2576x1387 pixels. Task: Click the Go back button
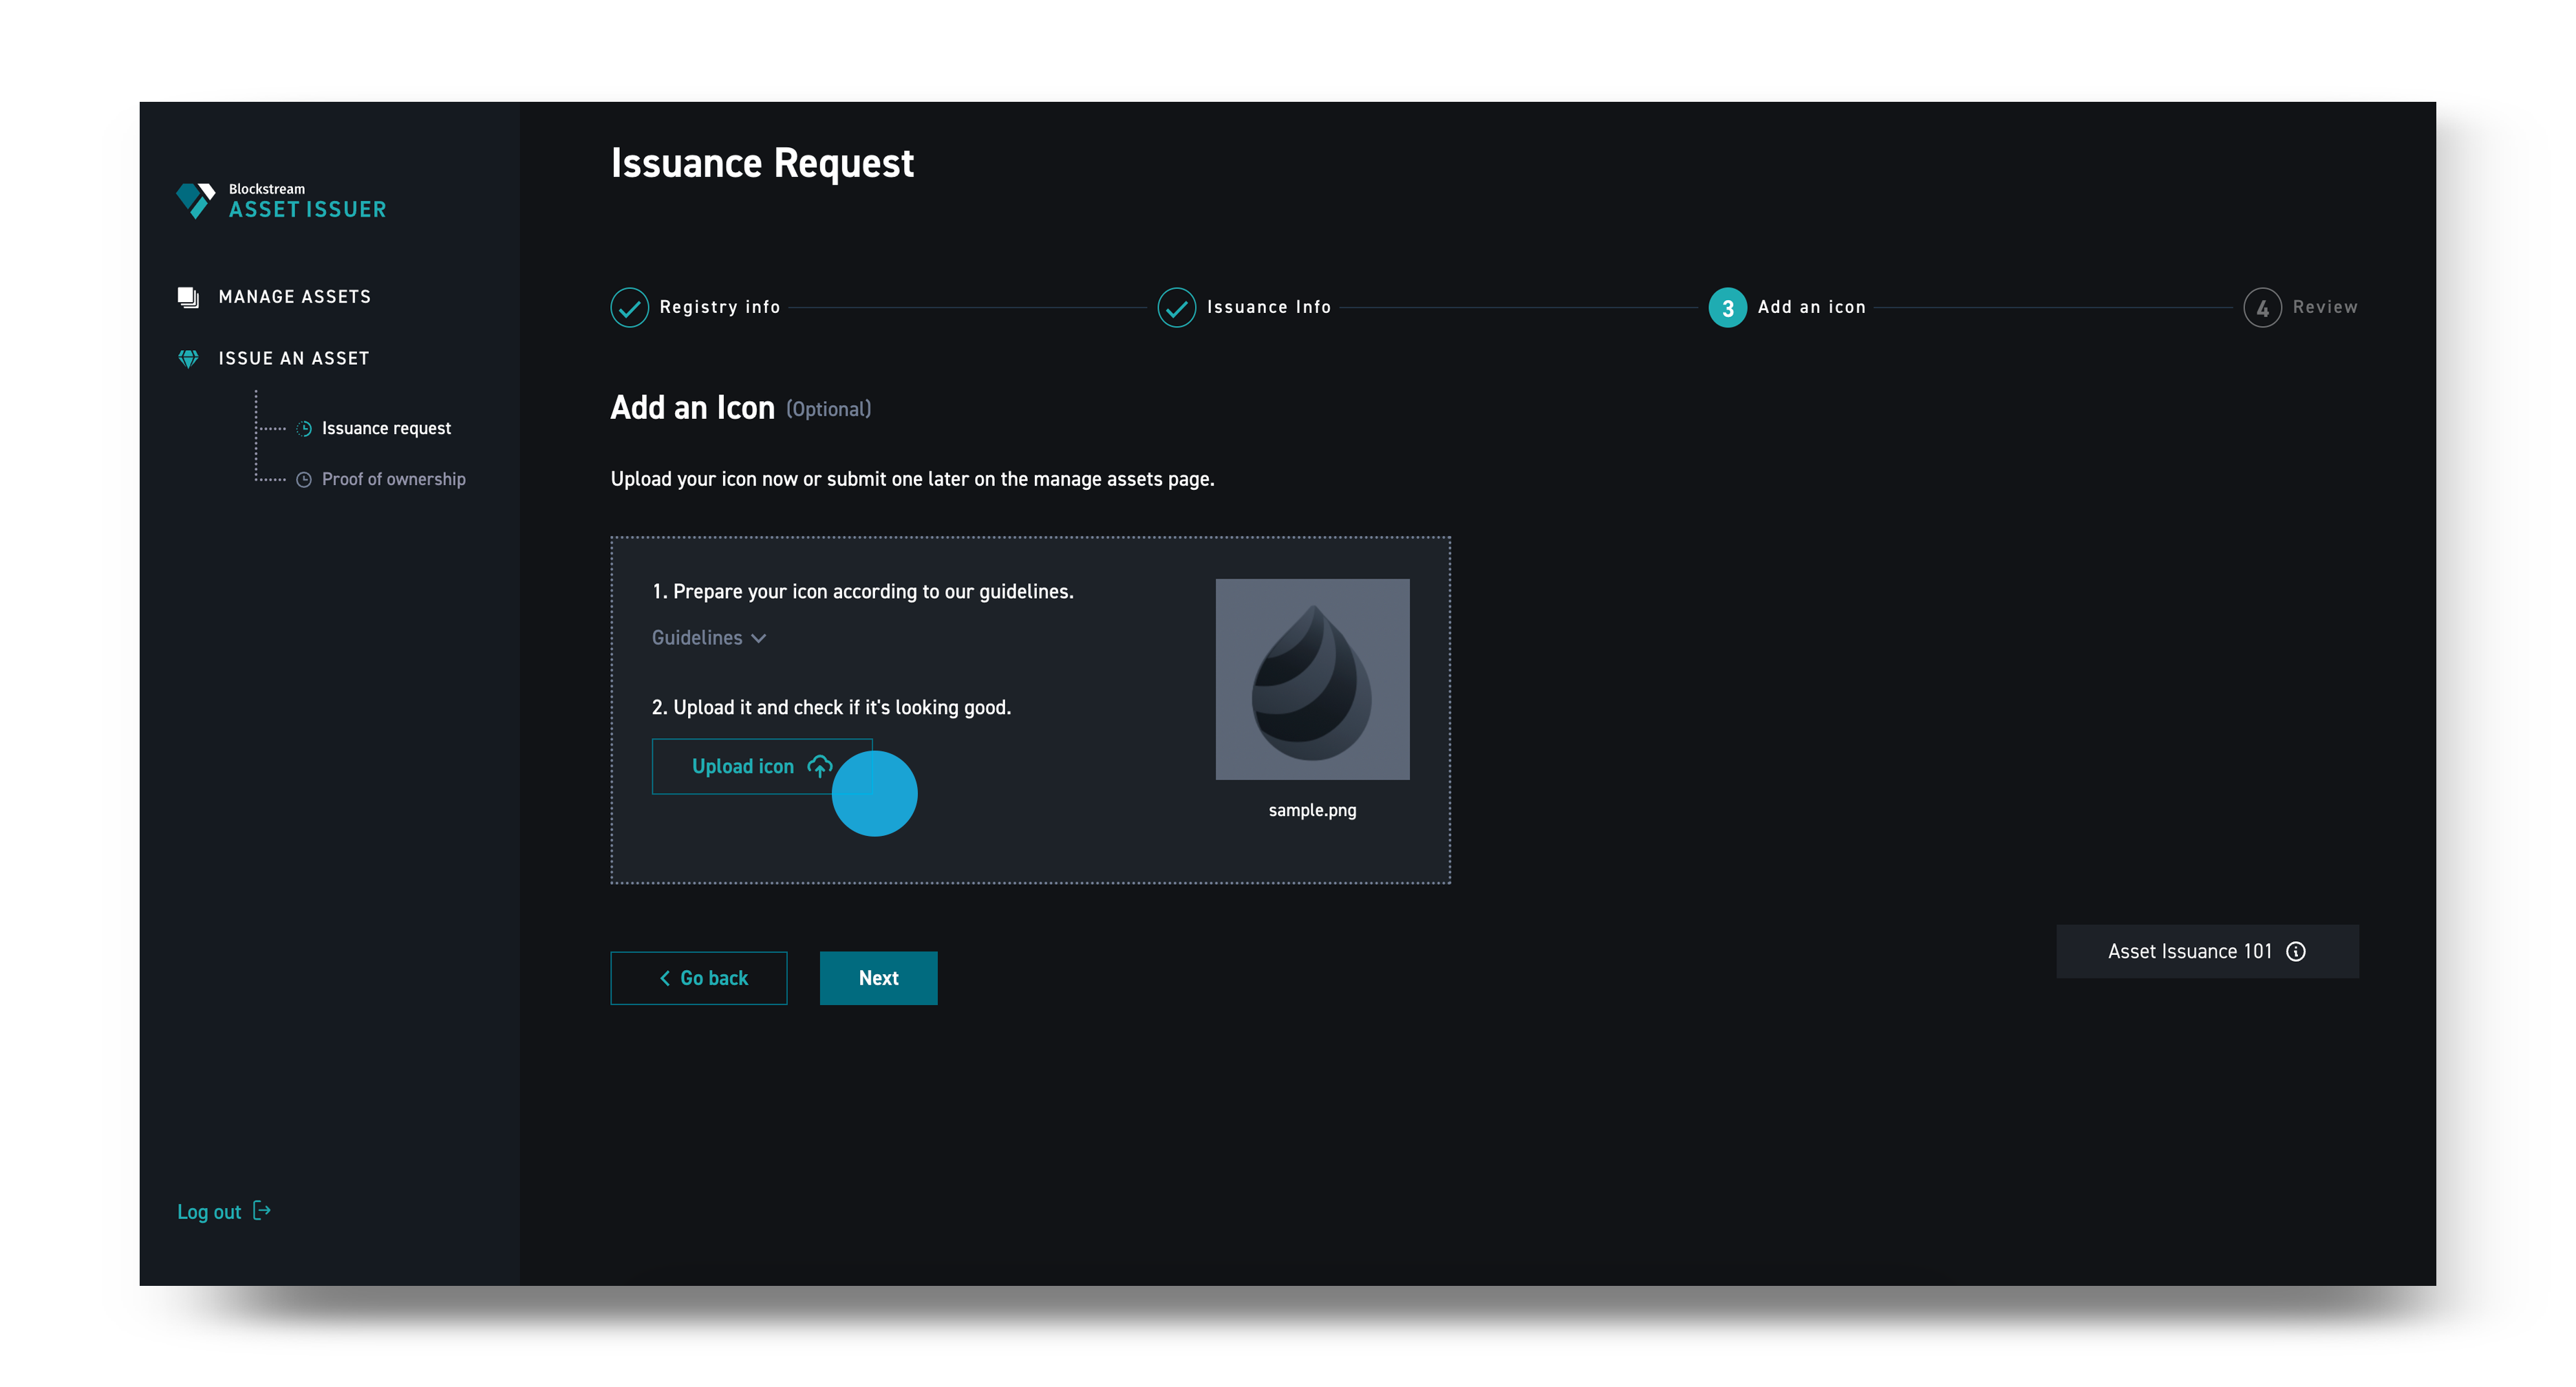click(x=699, y=978)
